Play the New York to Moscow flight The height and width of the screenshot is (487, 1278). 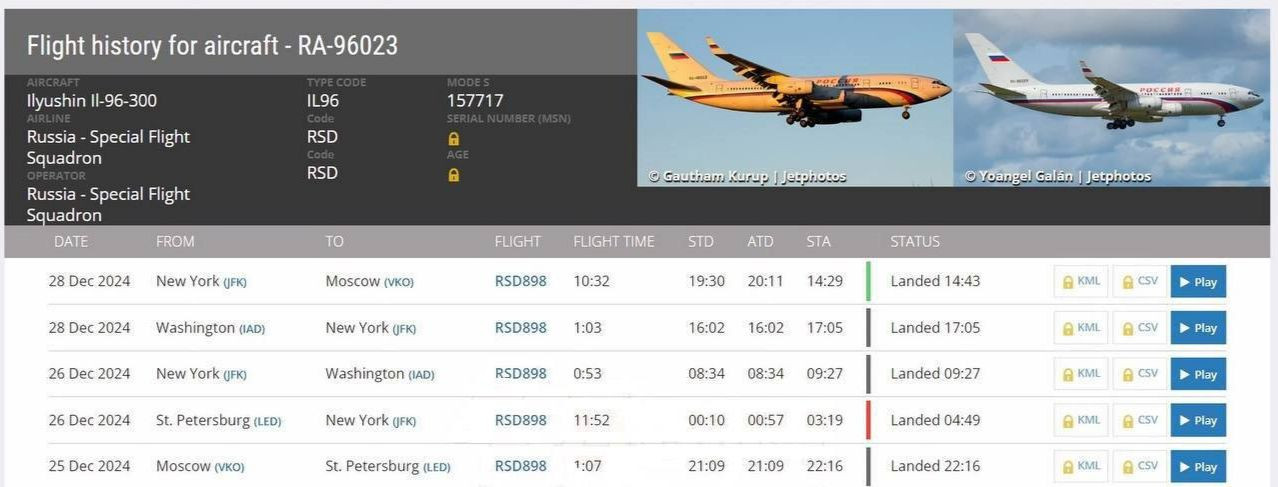[1198, 282]
